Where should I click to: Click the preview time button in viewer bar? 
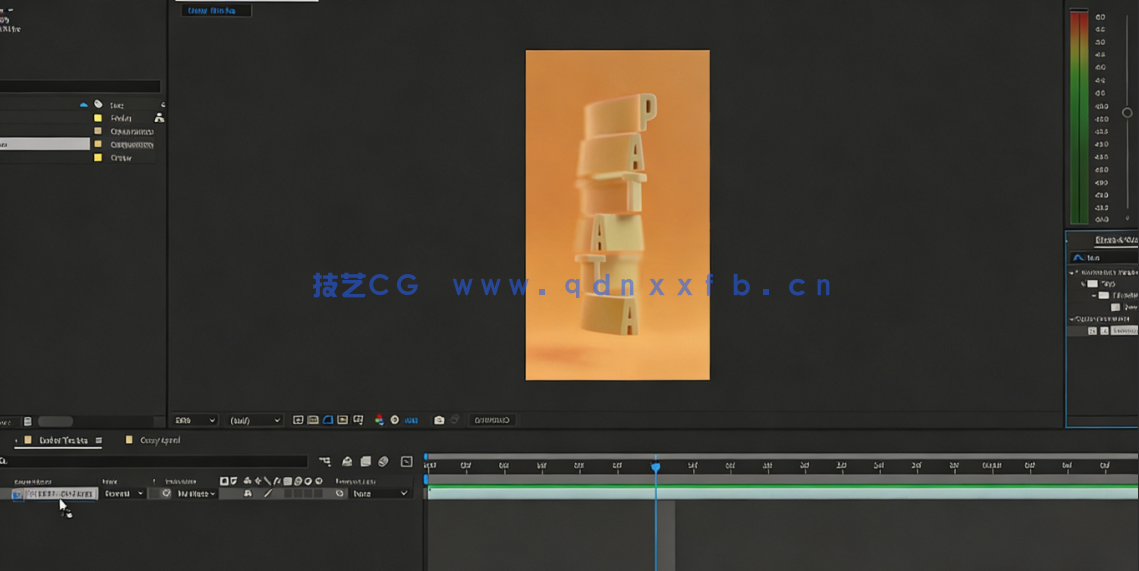492,420
